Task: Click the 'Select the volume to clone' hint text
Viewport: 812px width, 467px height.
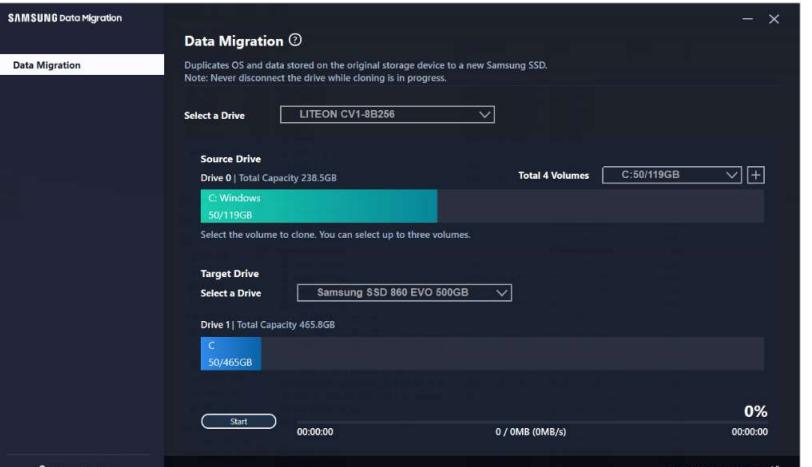Action: [x=336, y=235]
